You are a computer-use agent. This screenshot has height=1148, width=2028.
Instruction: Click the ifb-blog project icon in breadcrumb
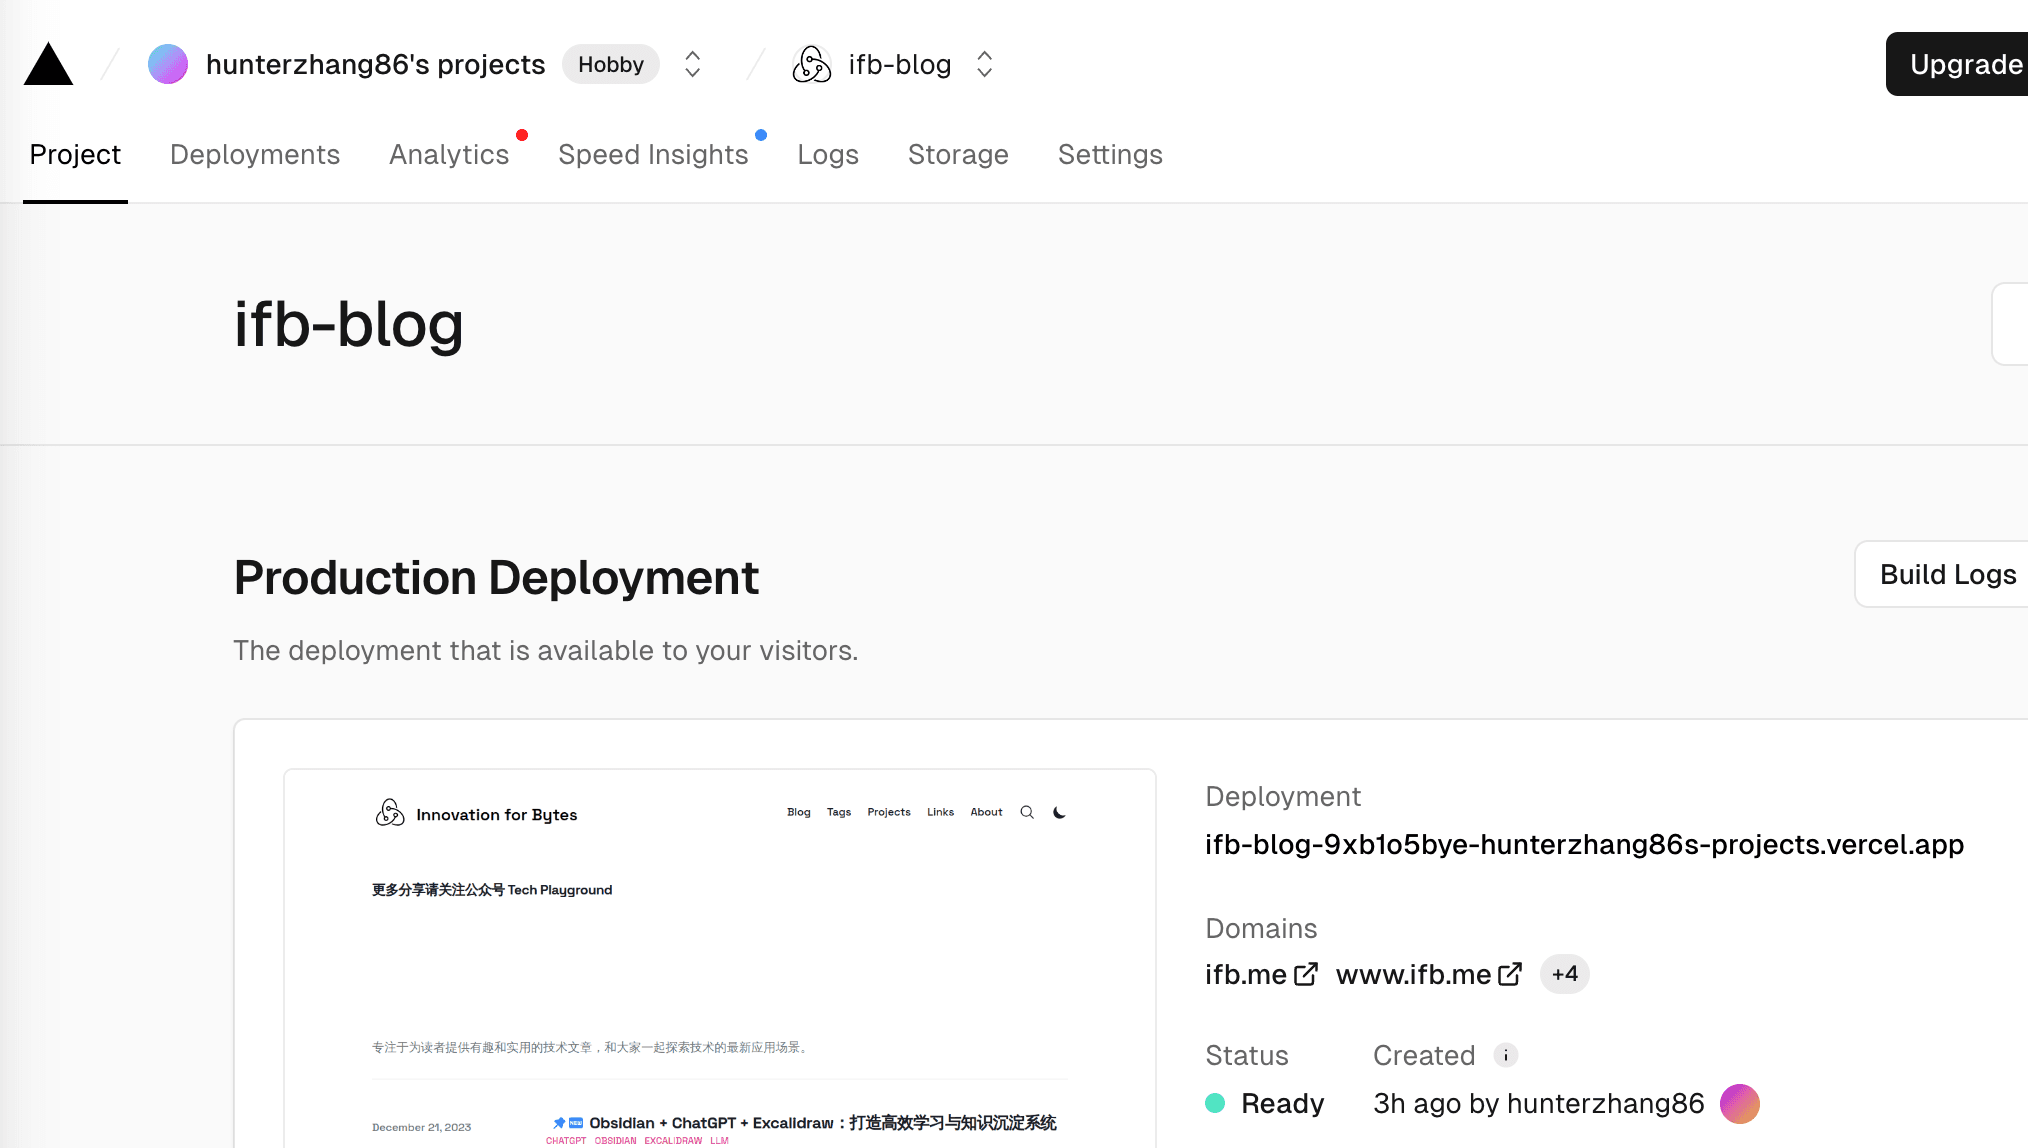click(x=811, y=65)
